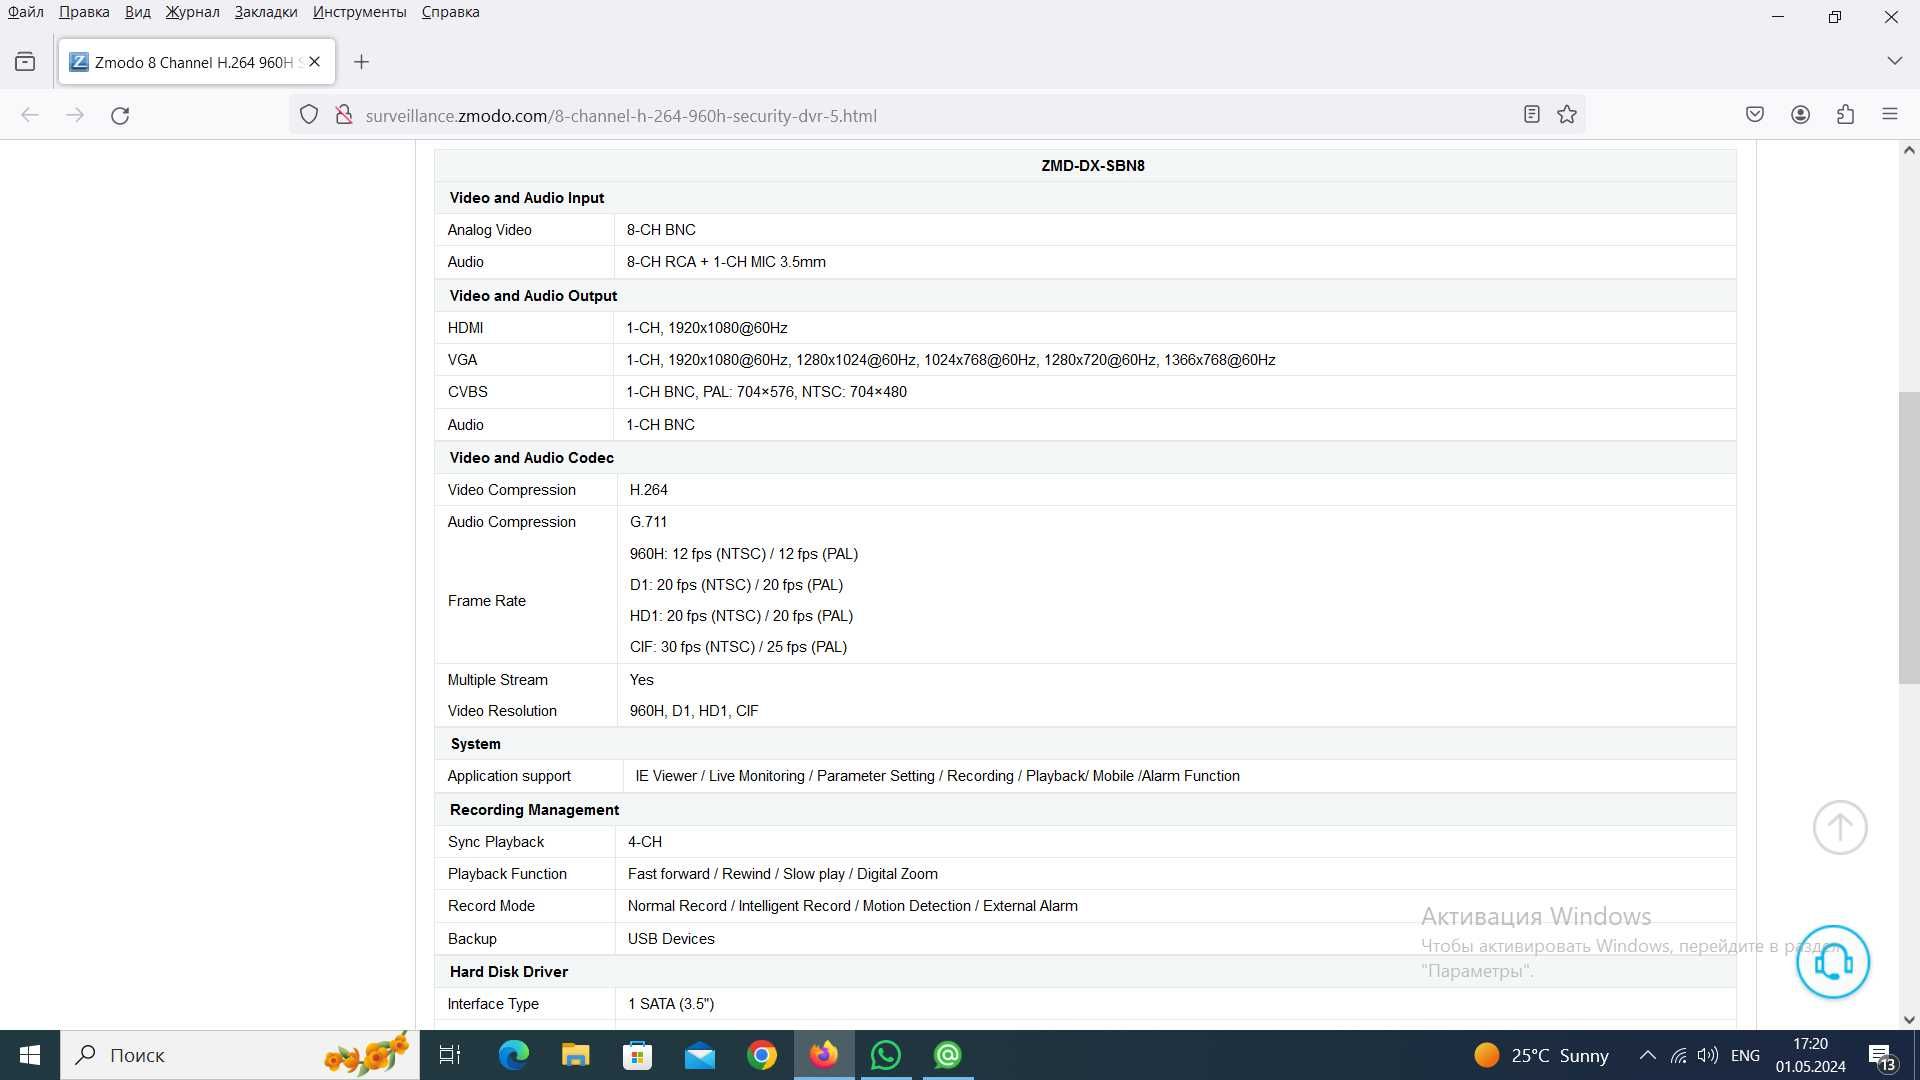This screenshot has height=1080, width=1920.
Task: Expand the list all tabs chevron
Action: (1894, 61)
